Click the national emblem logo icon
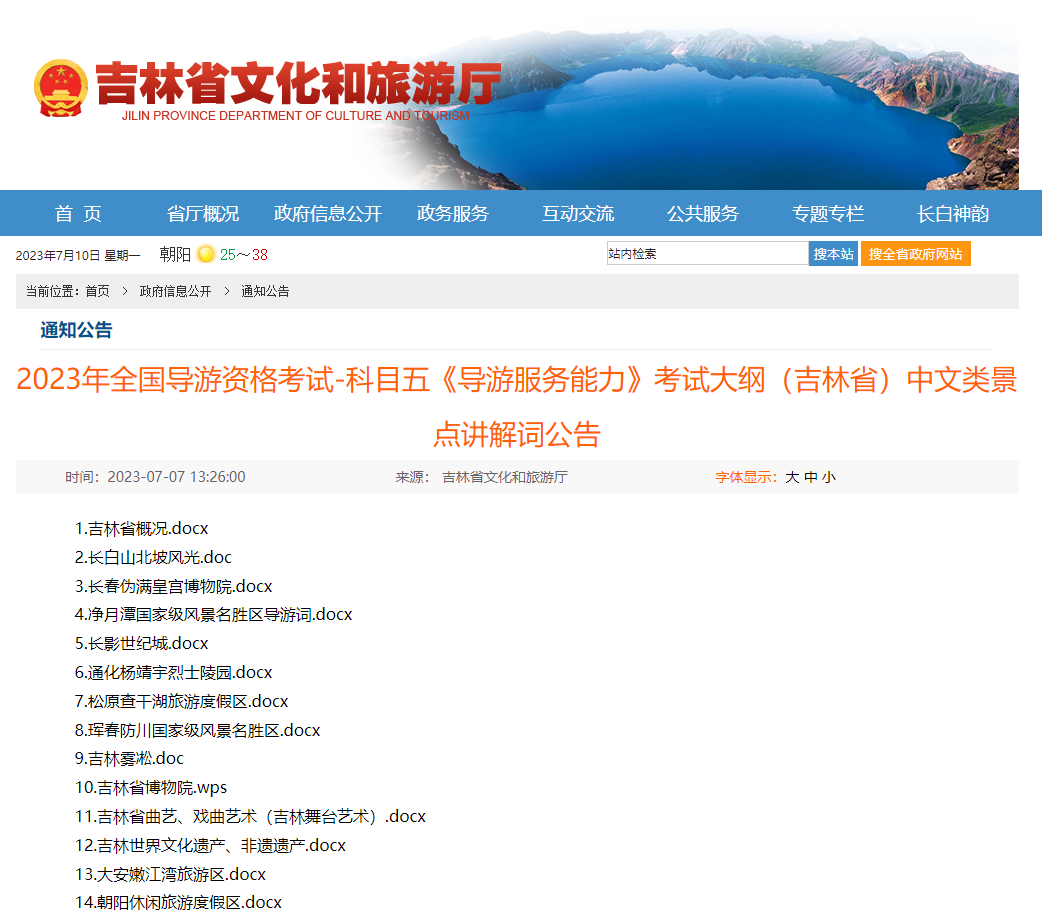Screen dimensions: 1042x924 pyautogui.click(x=61, y=88)
